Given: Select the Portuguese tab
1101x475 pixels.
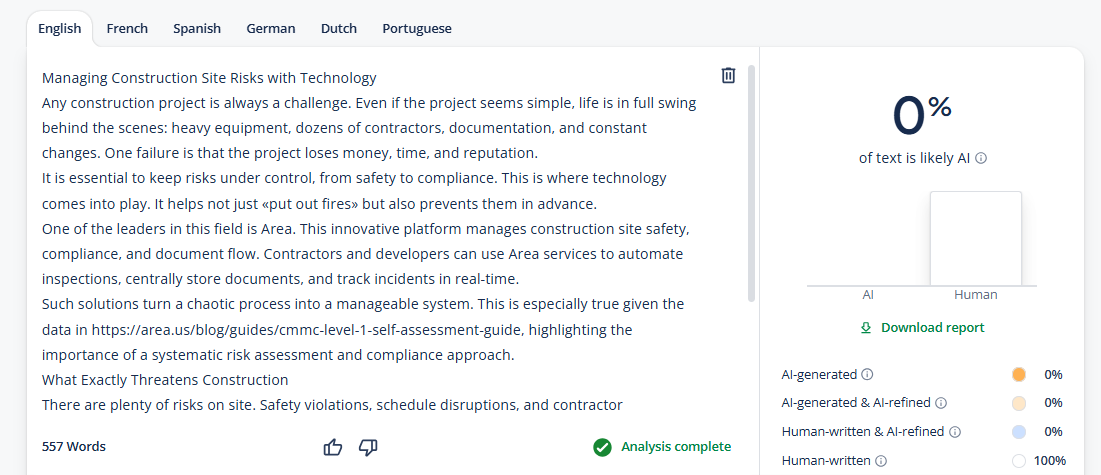Looking at the screenshot, I should click(x=417, y=29).
